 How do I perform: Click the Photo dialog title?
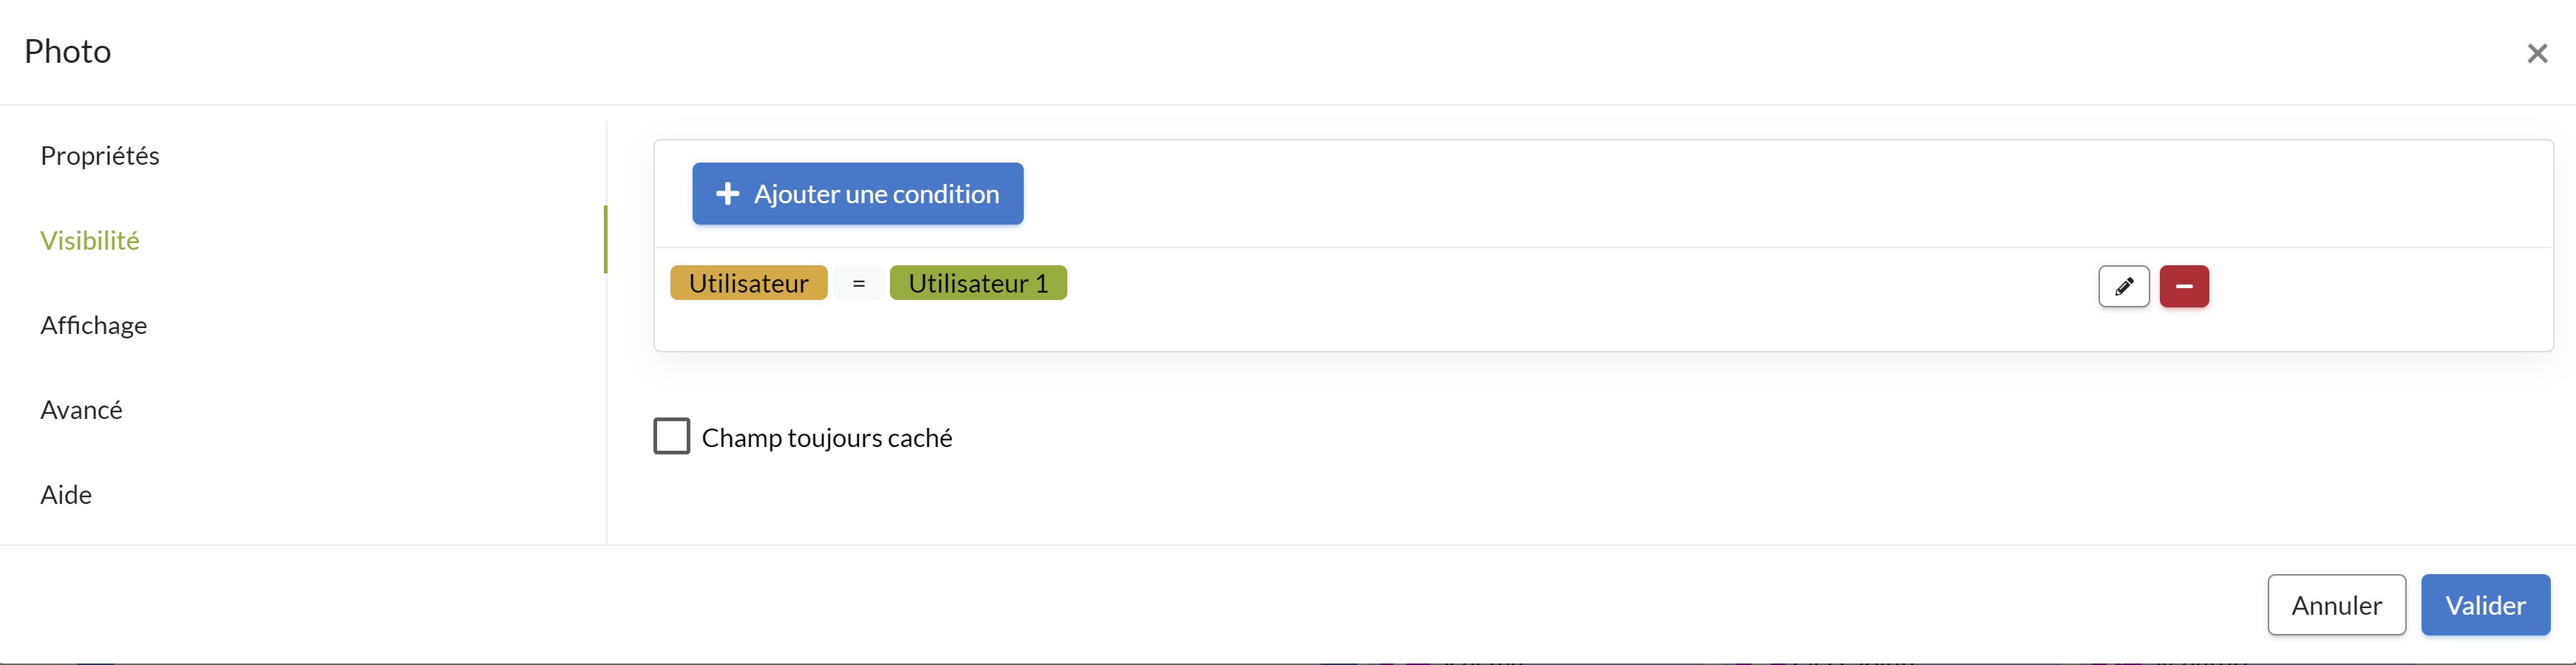(68, 51)
